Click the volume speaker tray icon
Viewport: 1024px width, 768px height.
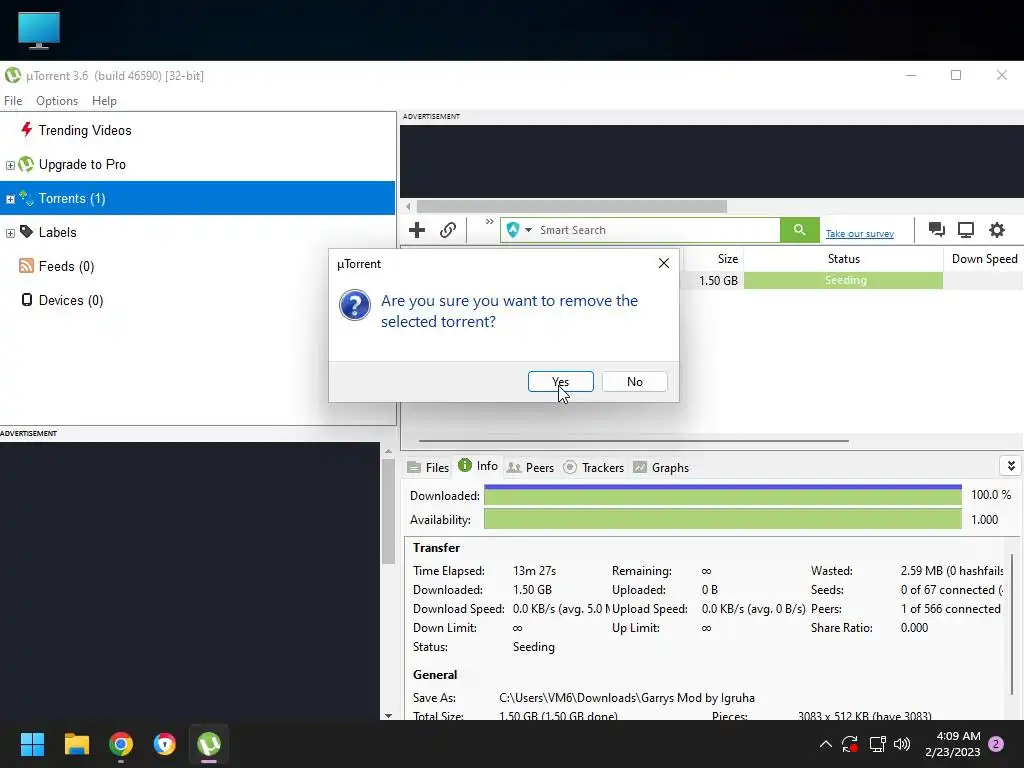pos(902,744)
